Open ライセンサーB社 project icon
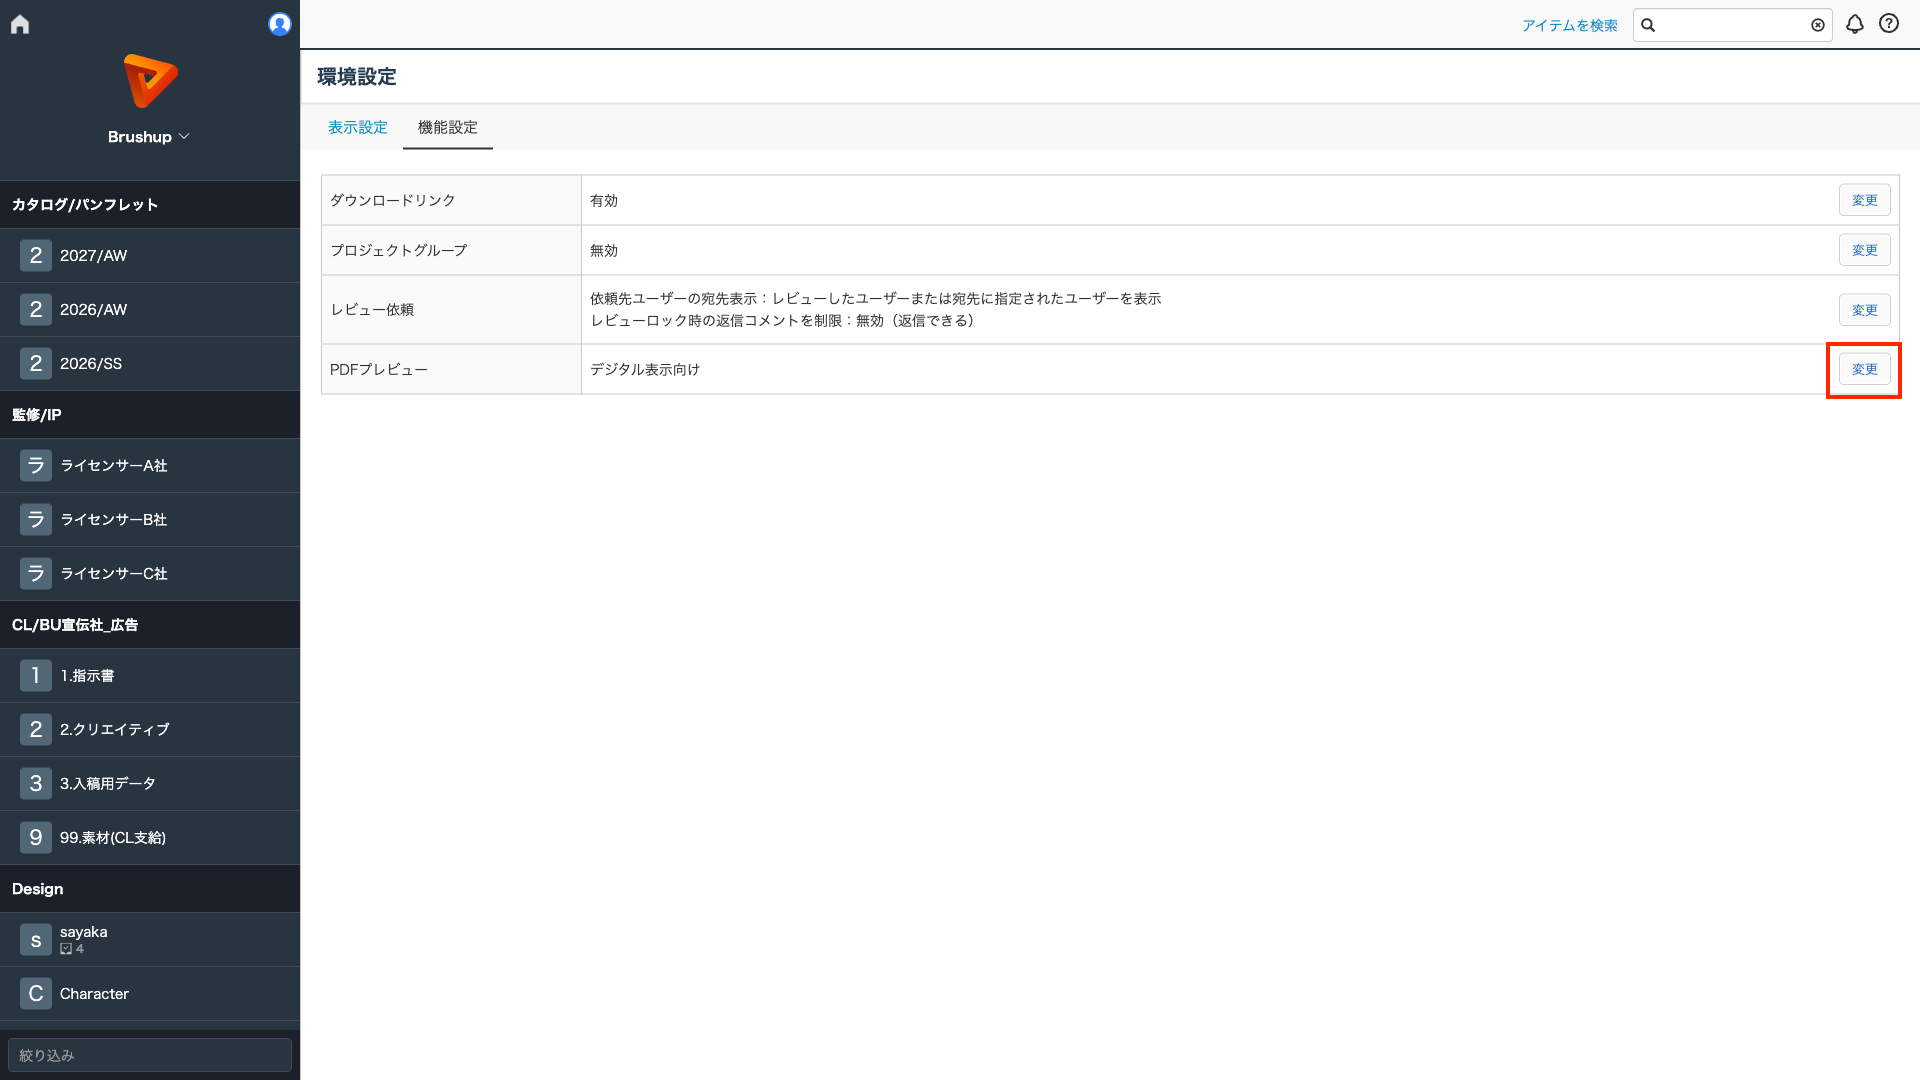This screenshot has width=1920, height=1080. (x=36, y=519)
